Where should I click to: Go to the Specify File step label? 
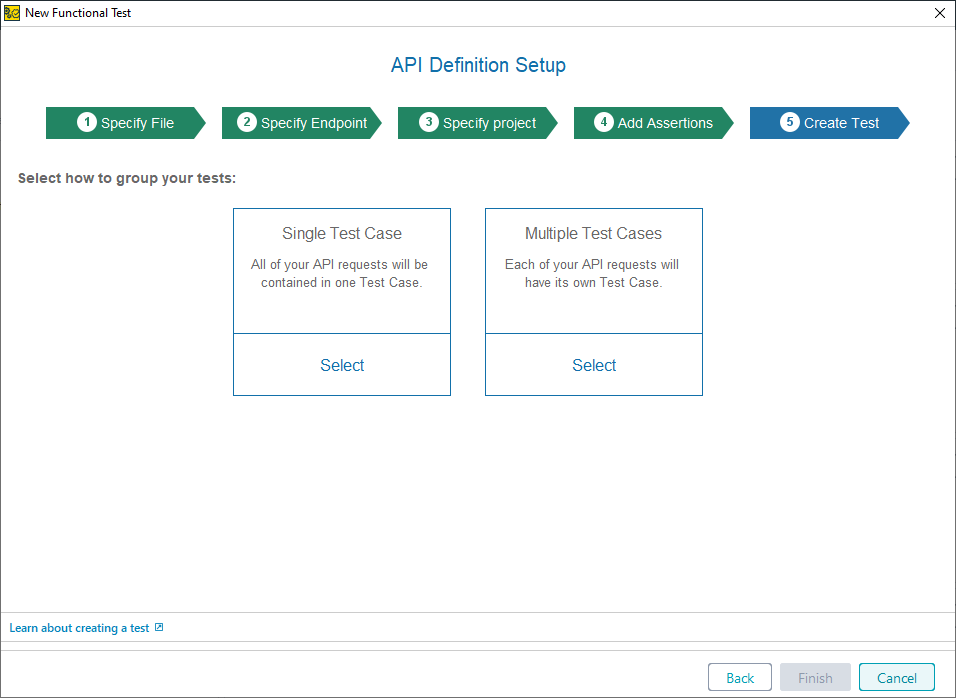point(137,123)
